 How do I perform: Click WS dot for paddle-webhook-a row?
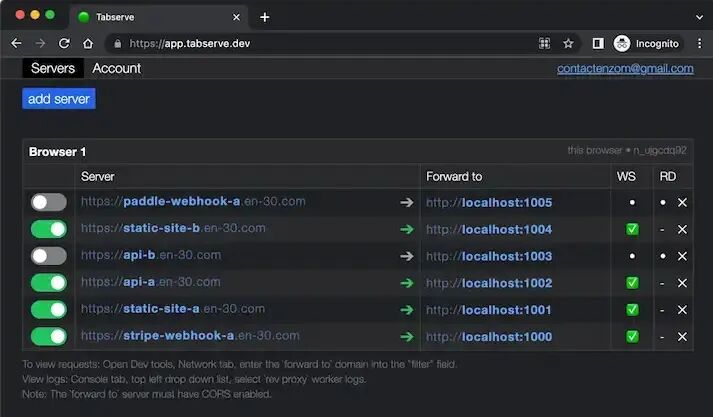point(632,202)
